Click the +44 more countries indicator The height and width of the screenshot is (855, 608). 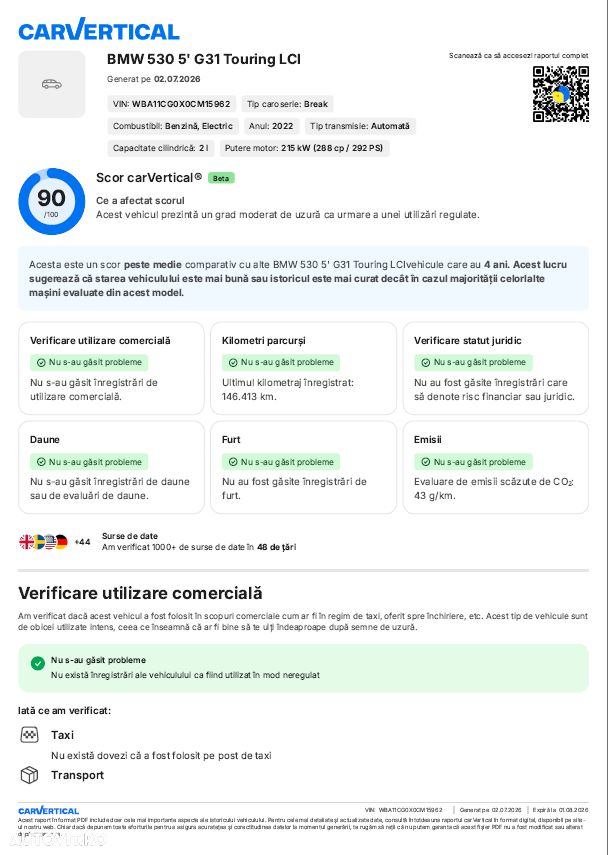[x=82, y=542]
